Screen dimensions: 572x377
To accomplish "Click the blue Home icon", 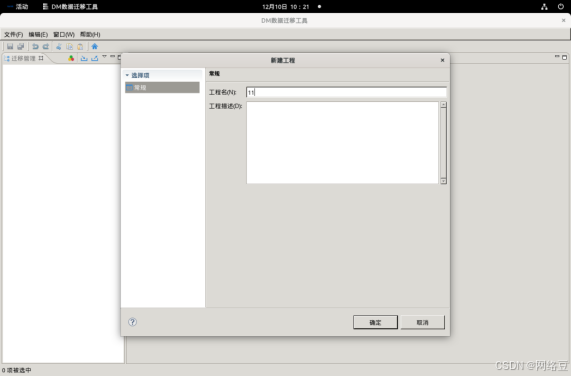I will point(94,46).
